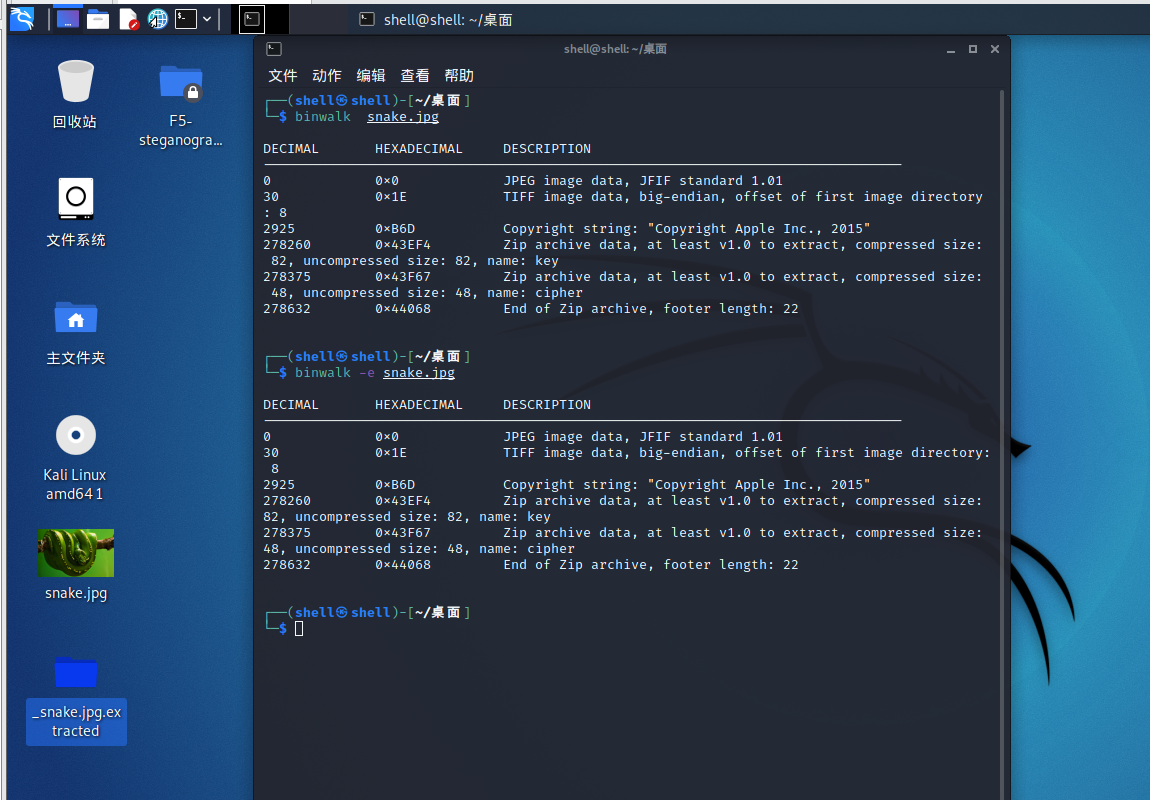Open the 动作 menu in the terminal
The image size is (1150, 800).
tap(326, 76)
